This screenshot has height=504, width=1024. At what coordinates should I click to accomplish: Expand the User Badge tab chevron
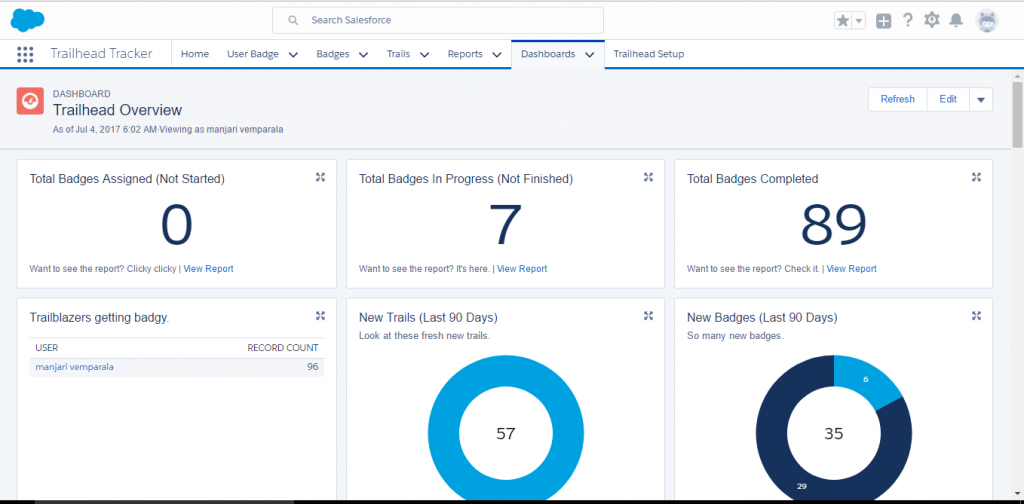[x=293, y=55]
